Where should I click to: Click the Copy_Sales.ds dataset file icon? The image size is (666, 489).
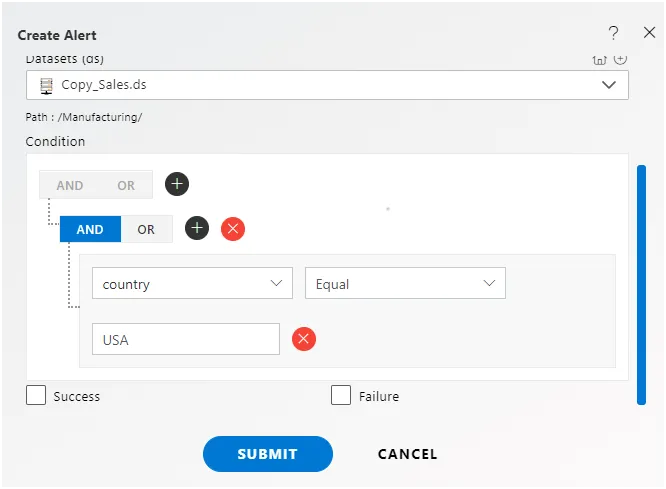pyautogui.click(x=46, y=85)
